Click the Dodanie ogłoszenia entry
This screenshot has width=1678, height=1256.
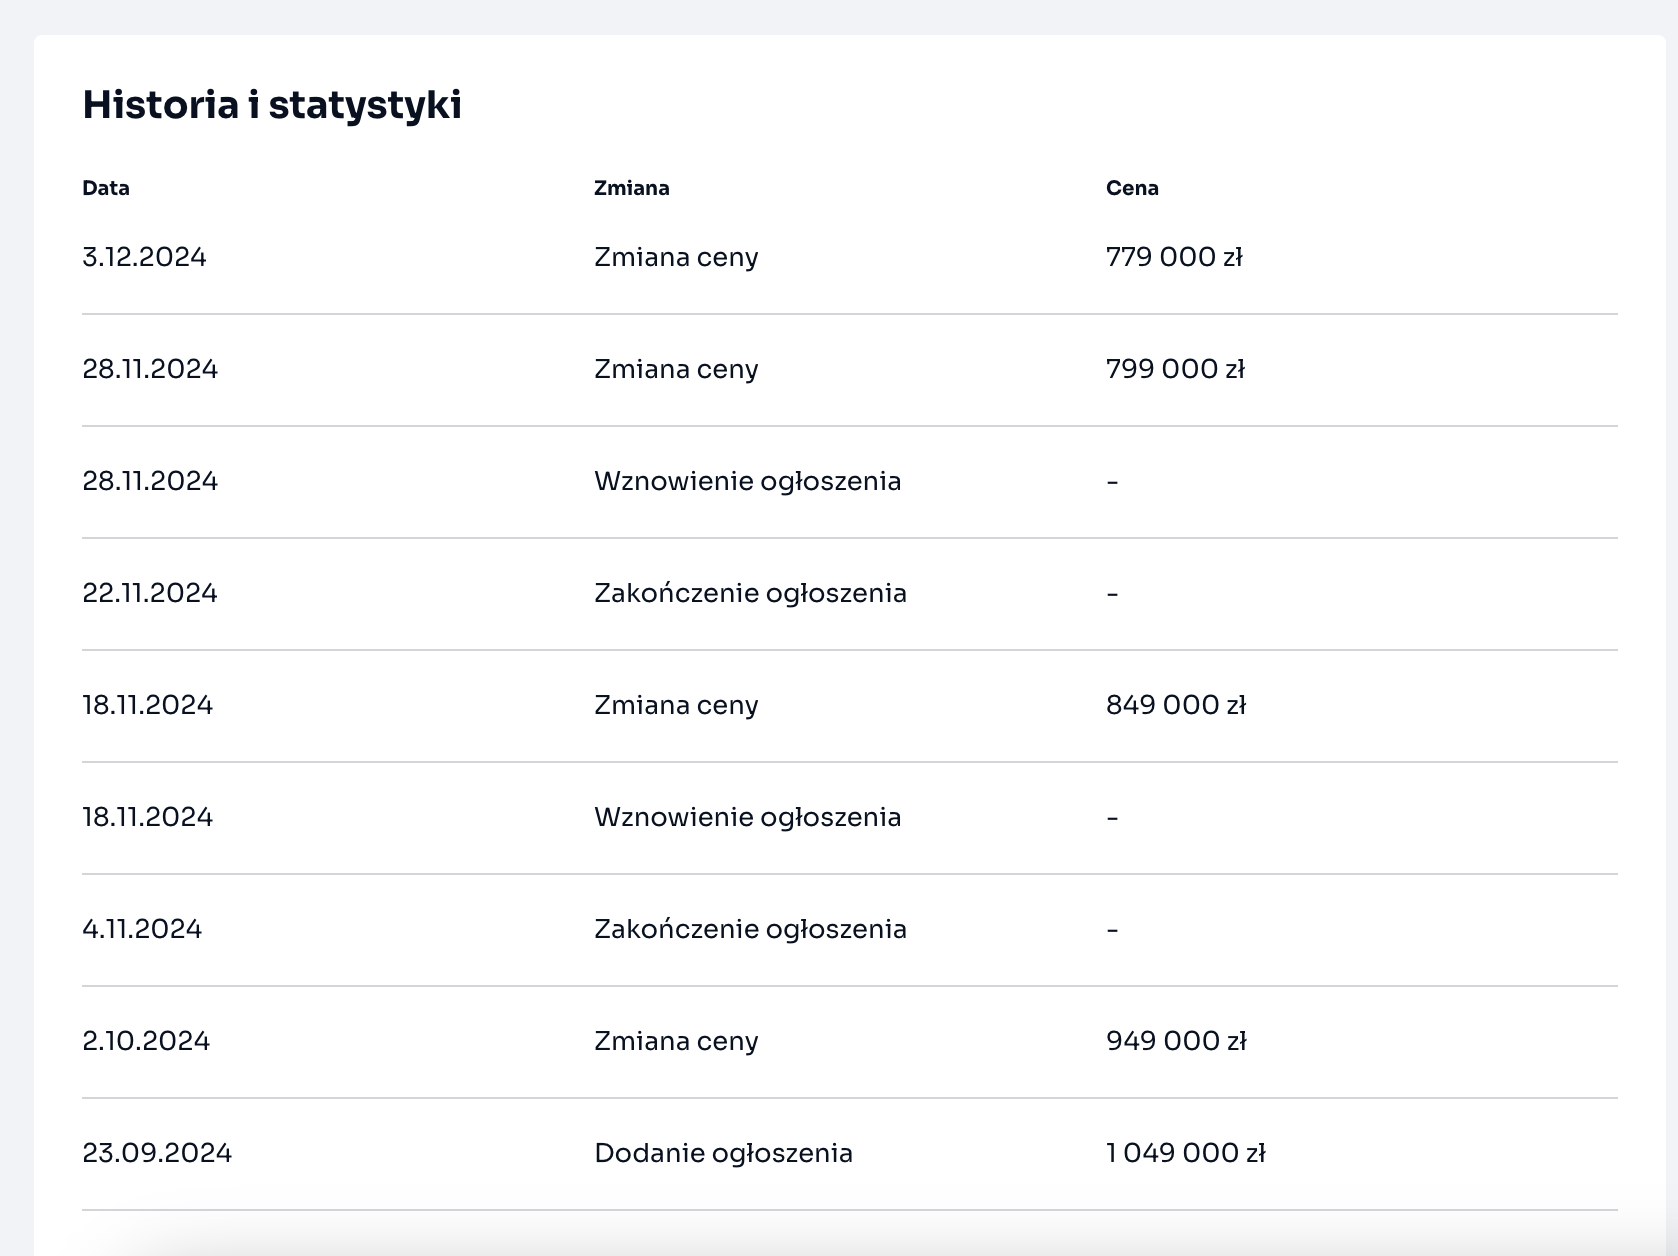723,1153
